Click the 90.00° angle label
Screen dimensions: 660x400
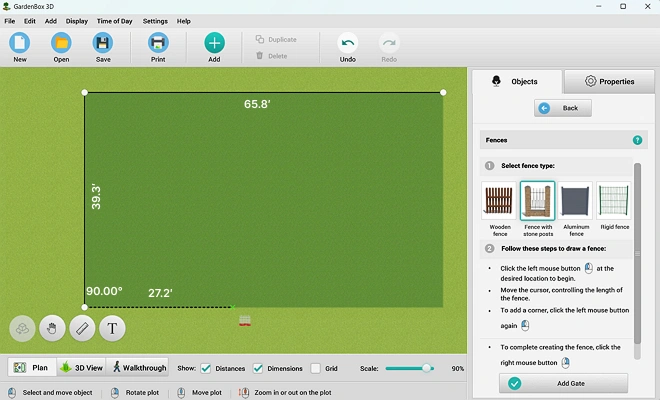pos(104,291)
